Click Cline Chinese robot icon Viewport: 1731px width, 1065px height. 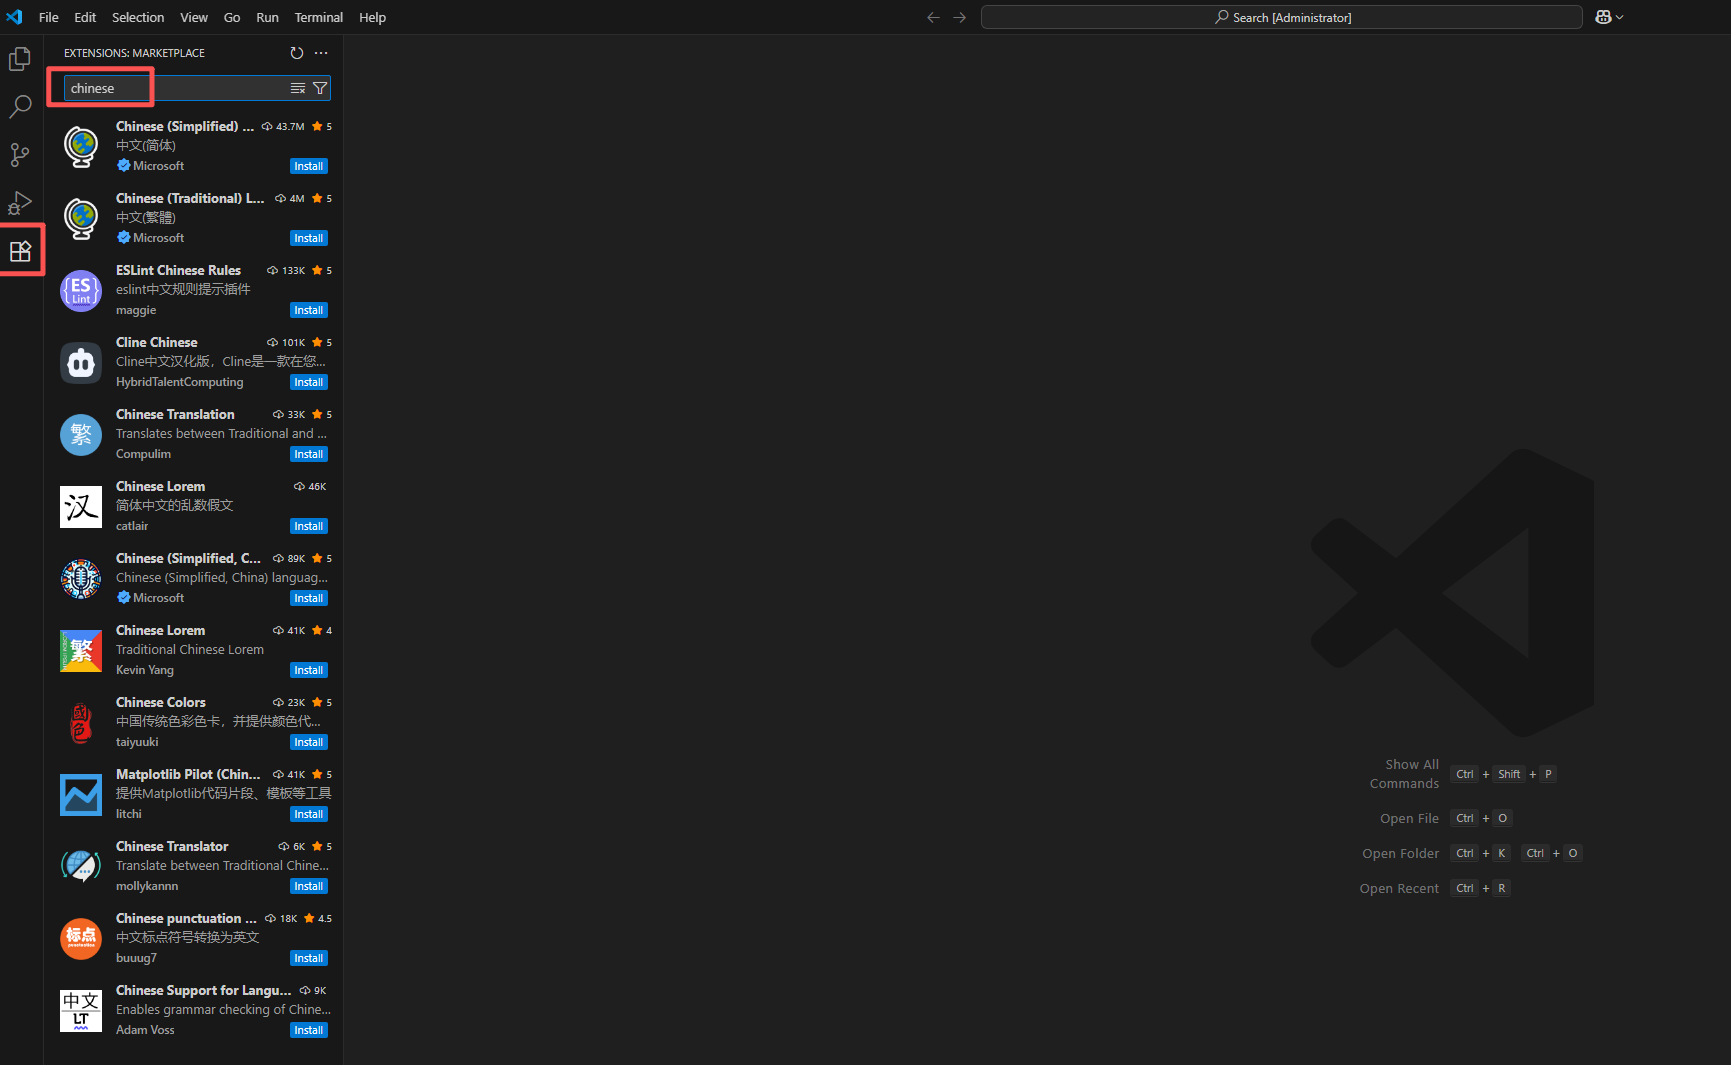tap(81, 362)
